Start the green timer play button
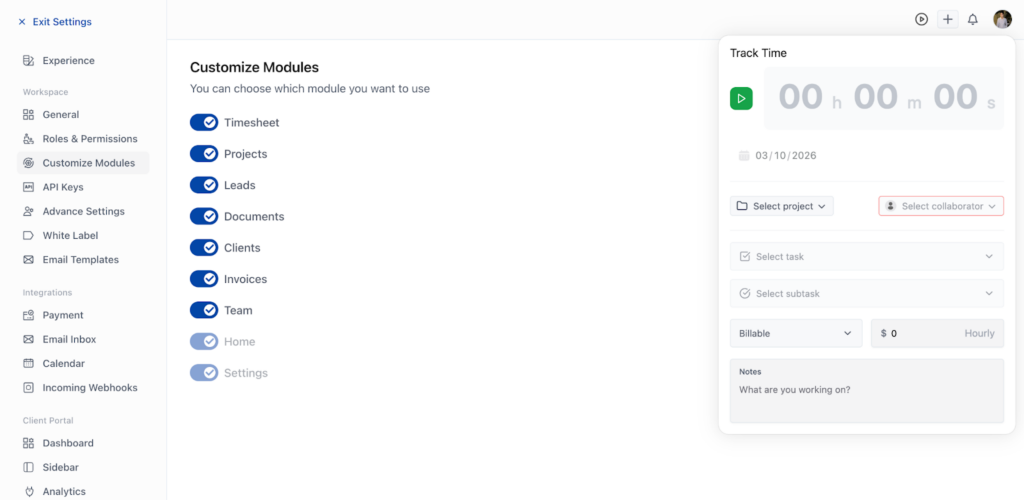The image size is (1024, 500). tap(741, 98)
